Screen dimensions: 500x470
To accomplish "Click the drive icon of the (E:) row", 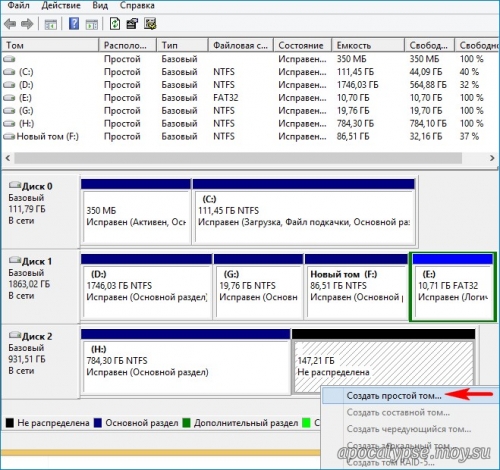I will (x=9, y=98).
